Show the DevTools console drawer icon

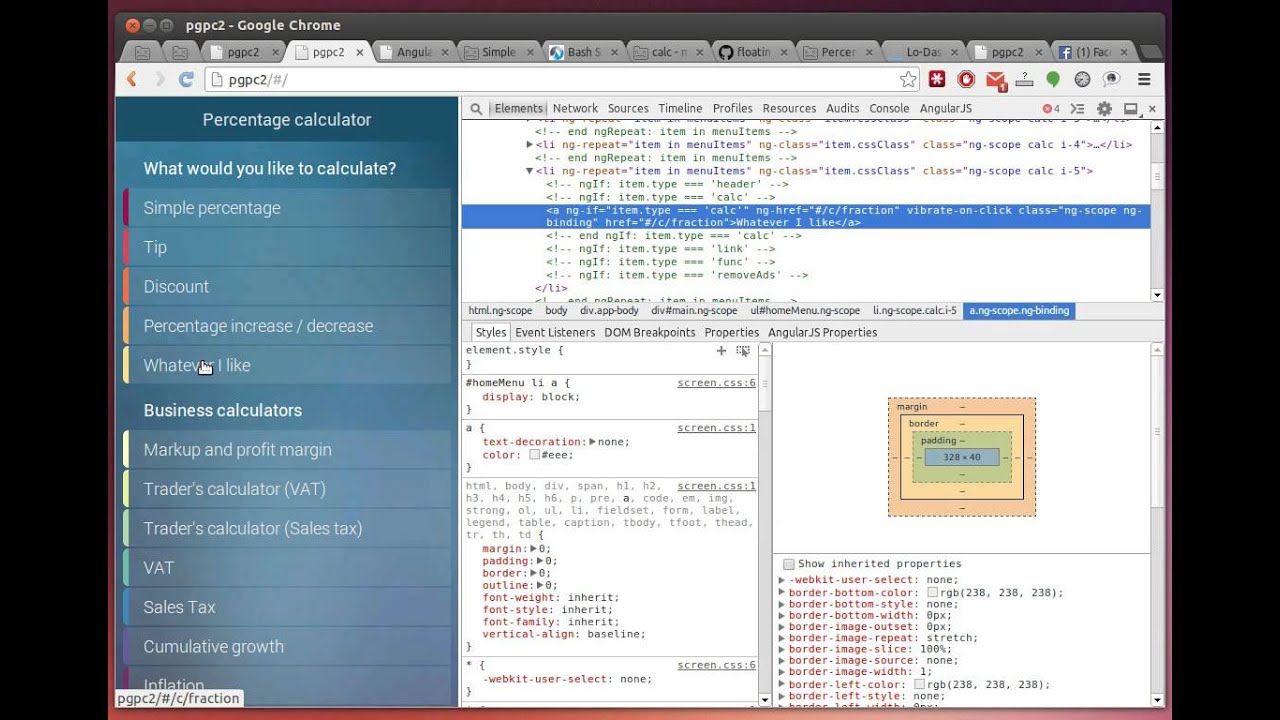pyautogui.click(x=1077, y=109)
